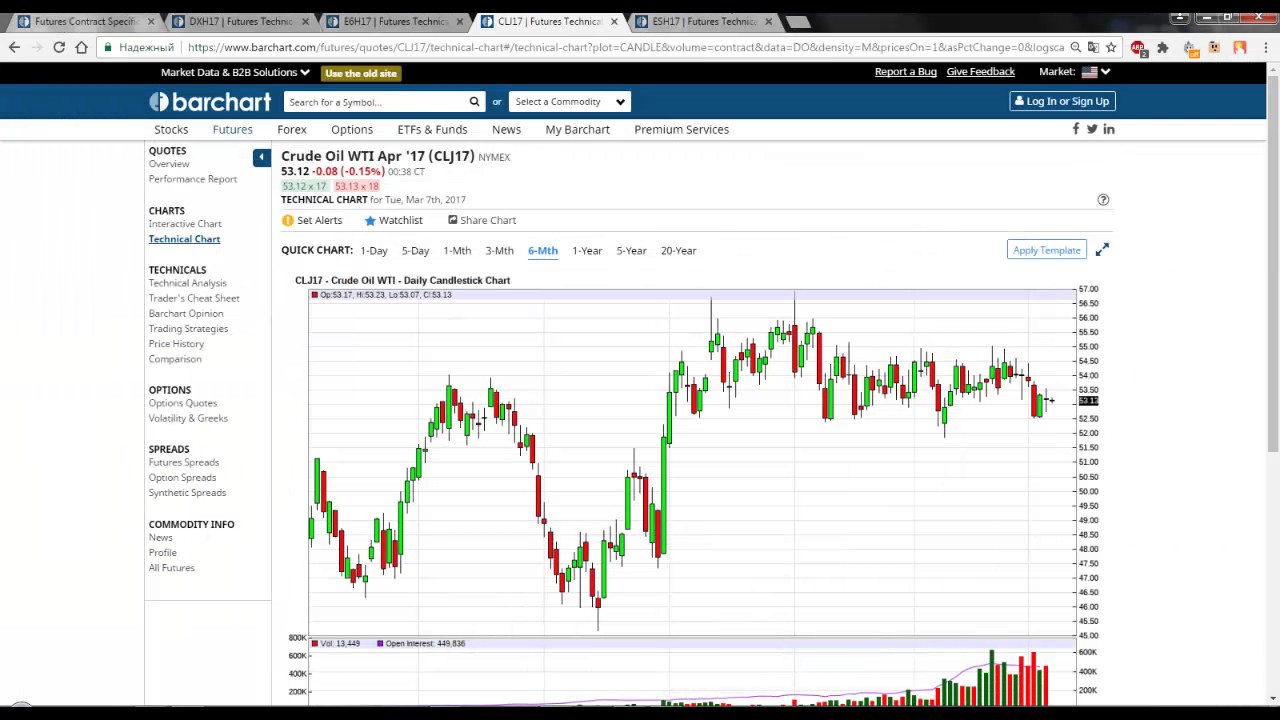Add to Watchlist star icon

point(370,220)
